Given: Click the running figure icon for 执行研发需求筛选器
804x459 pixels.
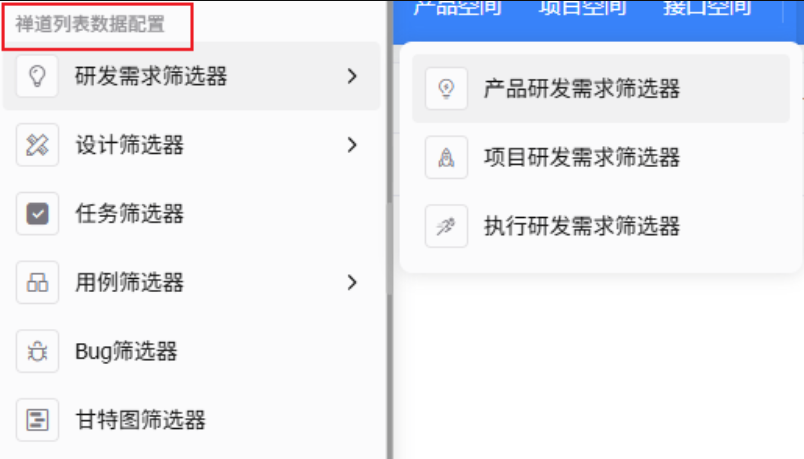Looking at the screenshot, I should (x=446, y=226).
